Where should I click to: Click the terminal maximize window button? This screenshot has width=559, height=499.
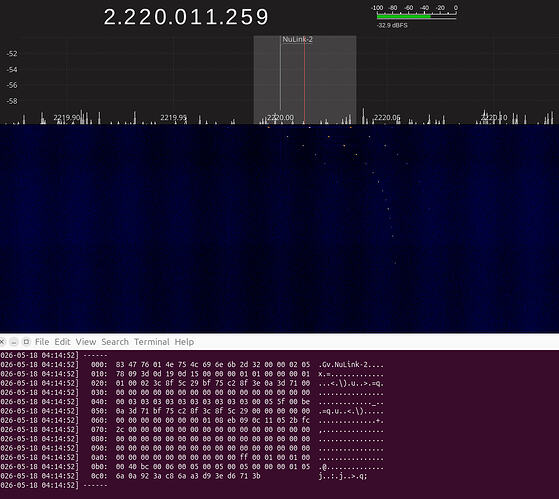click(26, 342)
